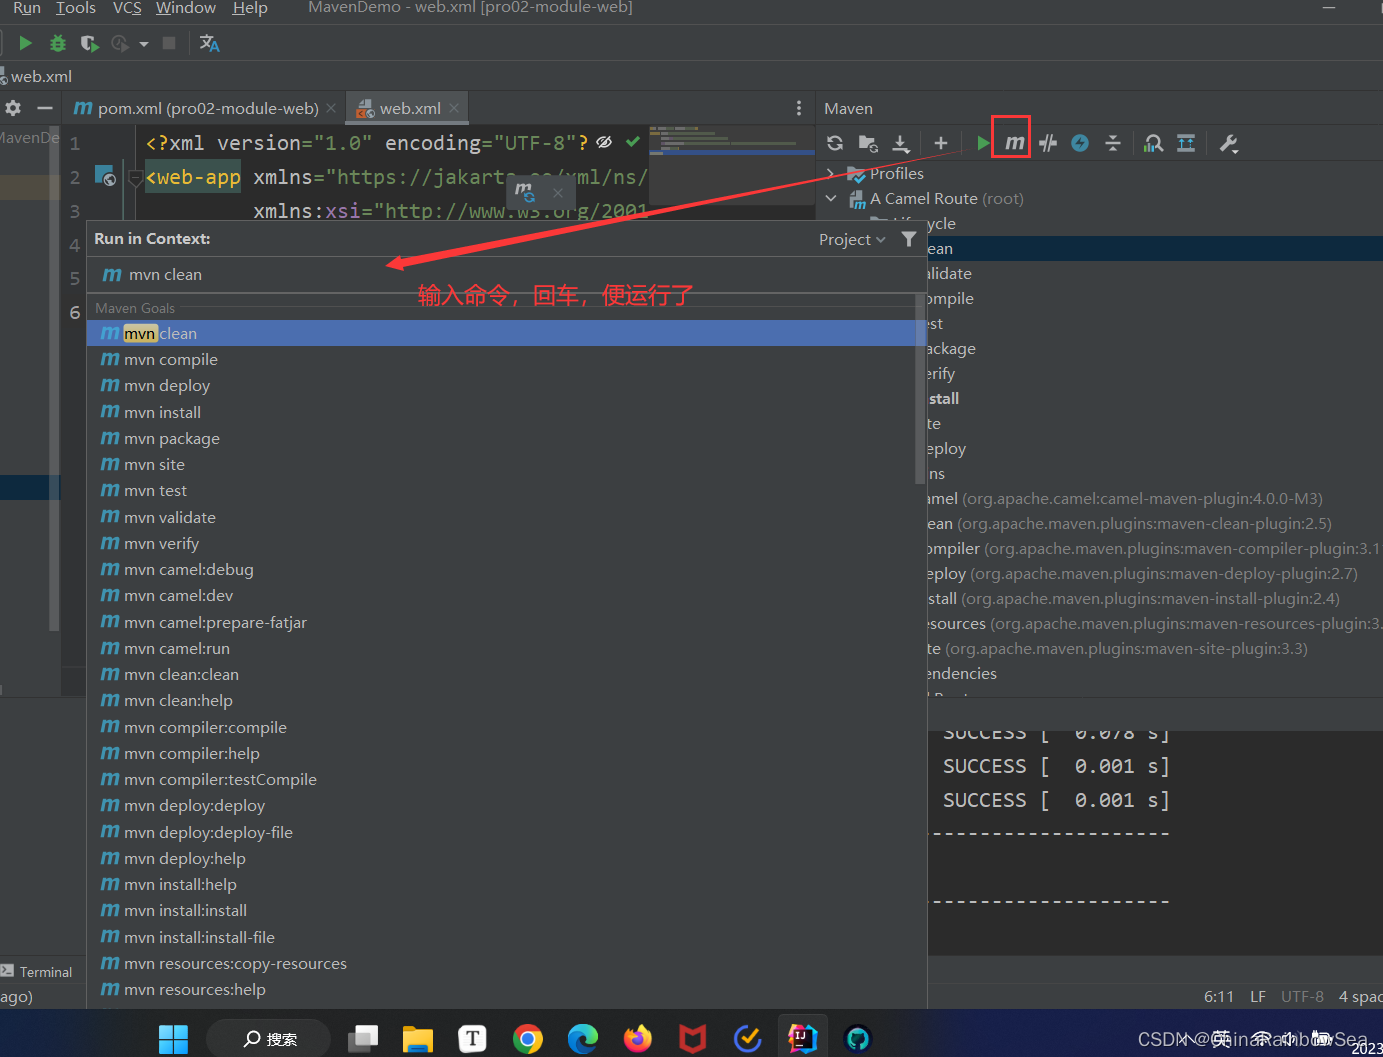Run Maven build with green arrow

tap(983, 143)
